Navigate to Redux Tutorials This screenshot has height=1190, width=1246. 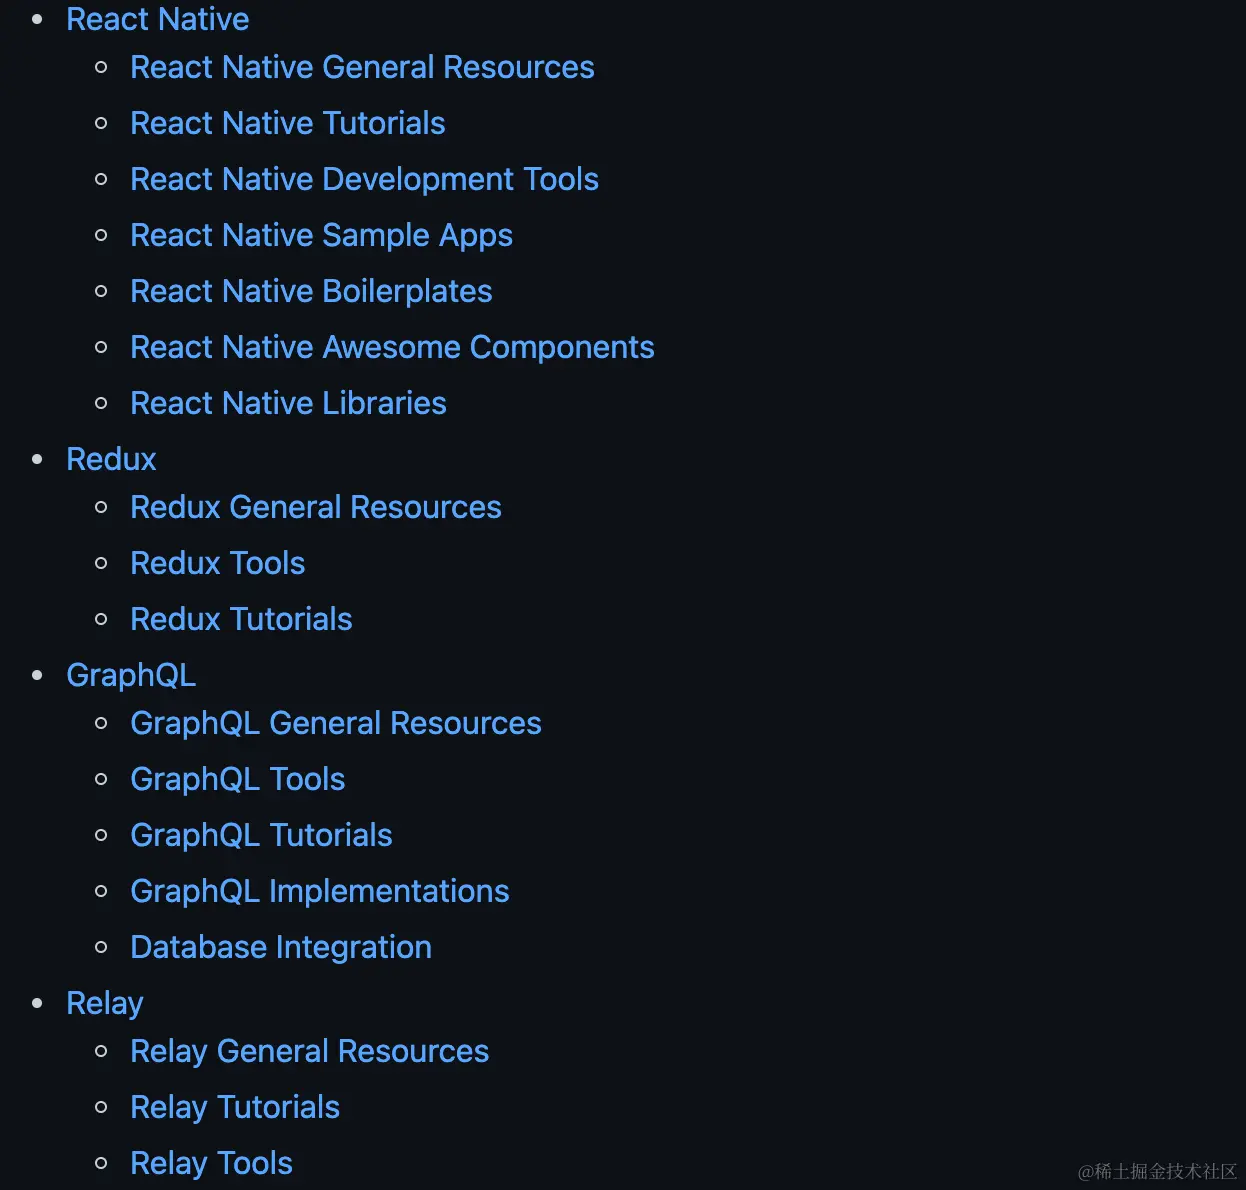[241, 619]
